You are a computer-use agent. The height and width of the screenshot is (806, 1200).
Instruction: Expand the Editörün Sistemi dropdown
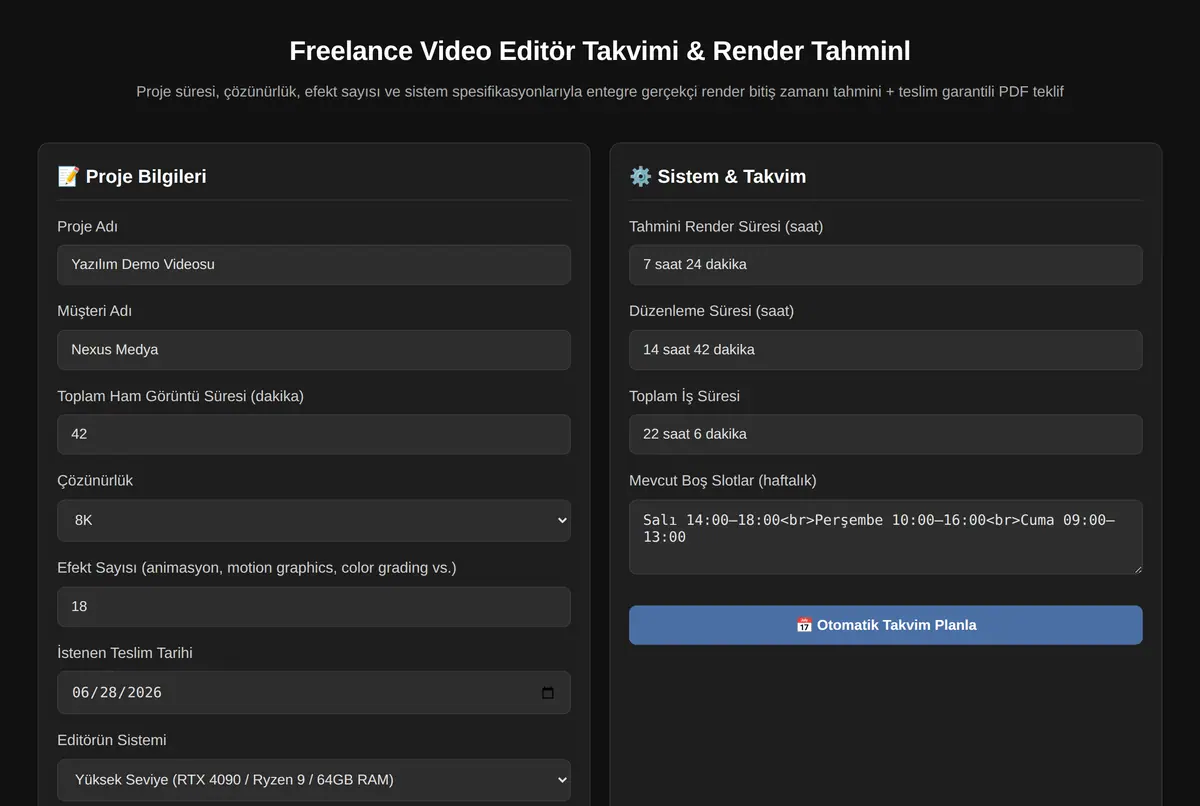[x=314, y=779]
